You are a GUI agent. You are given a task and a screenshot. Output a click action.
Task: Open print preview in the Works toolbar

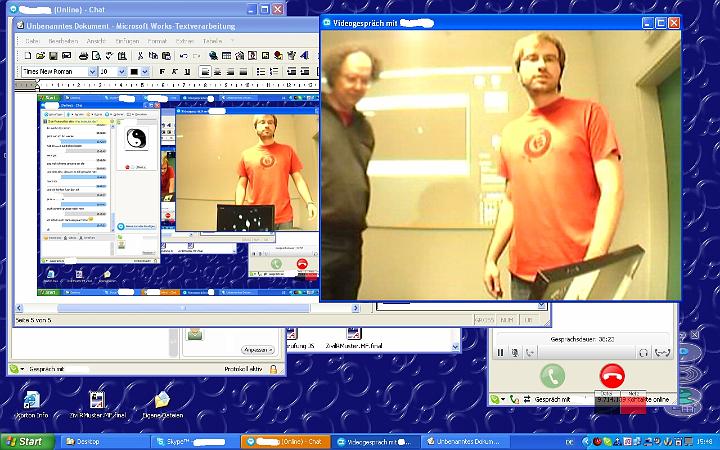tap(96, 56)
